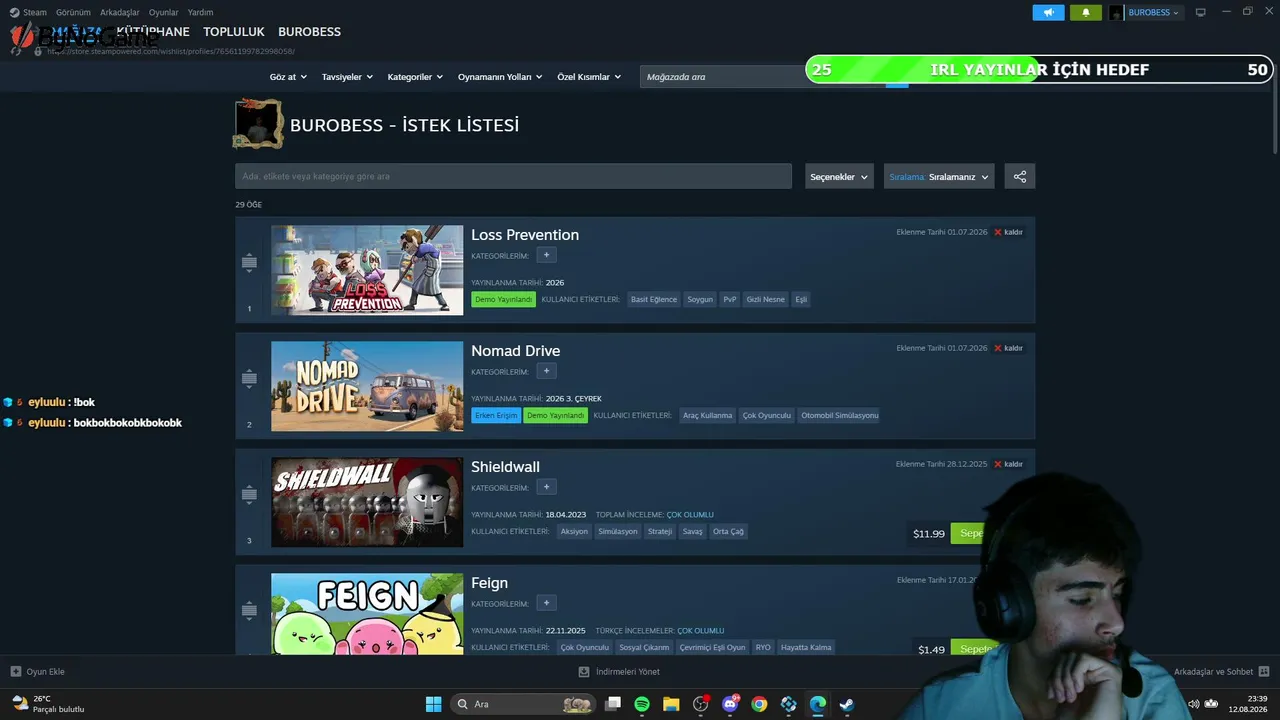Open the Sıralama sort dropdown
Viewport: 1280px width, 720px height.
939,176
